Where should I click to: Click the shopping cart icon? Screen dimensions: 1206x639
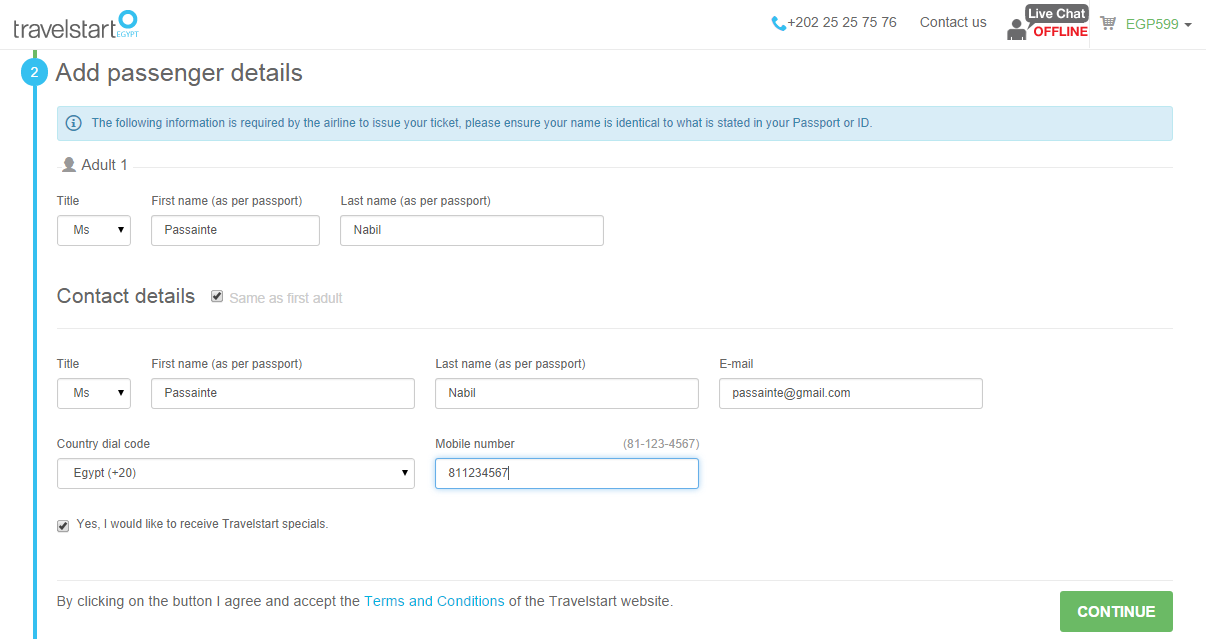pos(1108,23)
